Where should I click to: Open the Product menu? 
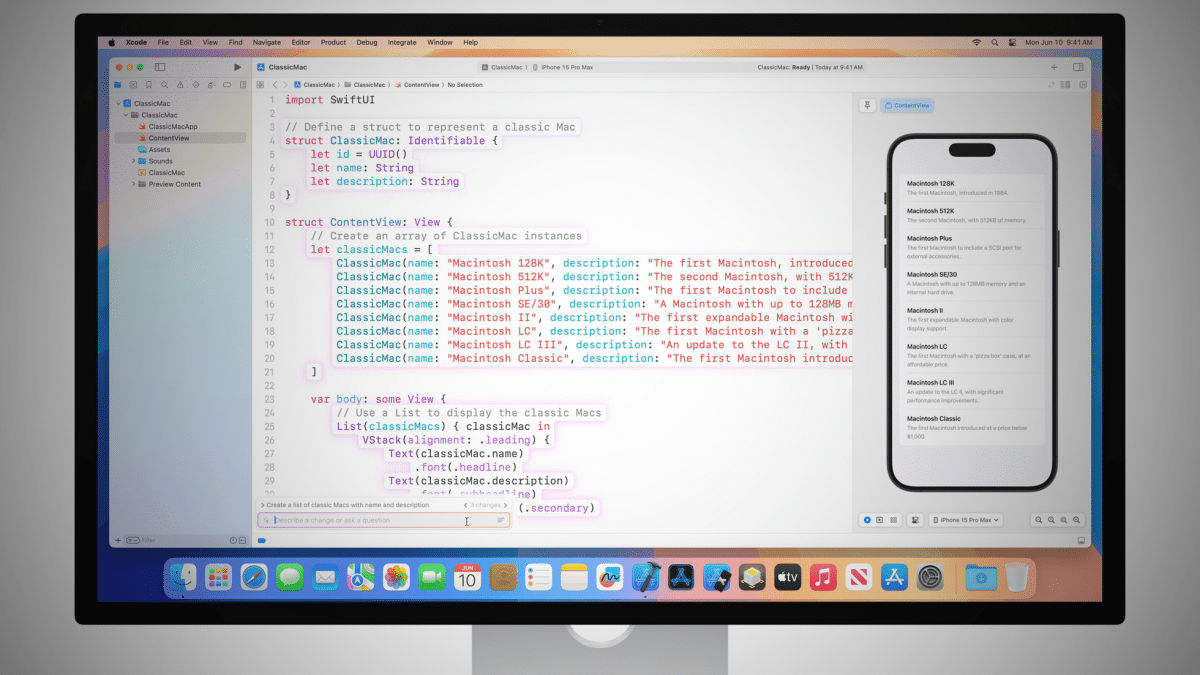tap(333, 43)
